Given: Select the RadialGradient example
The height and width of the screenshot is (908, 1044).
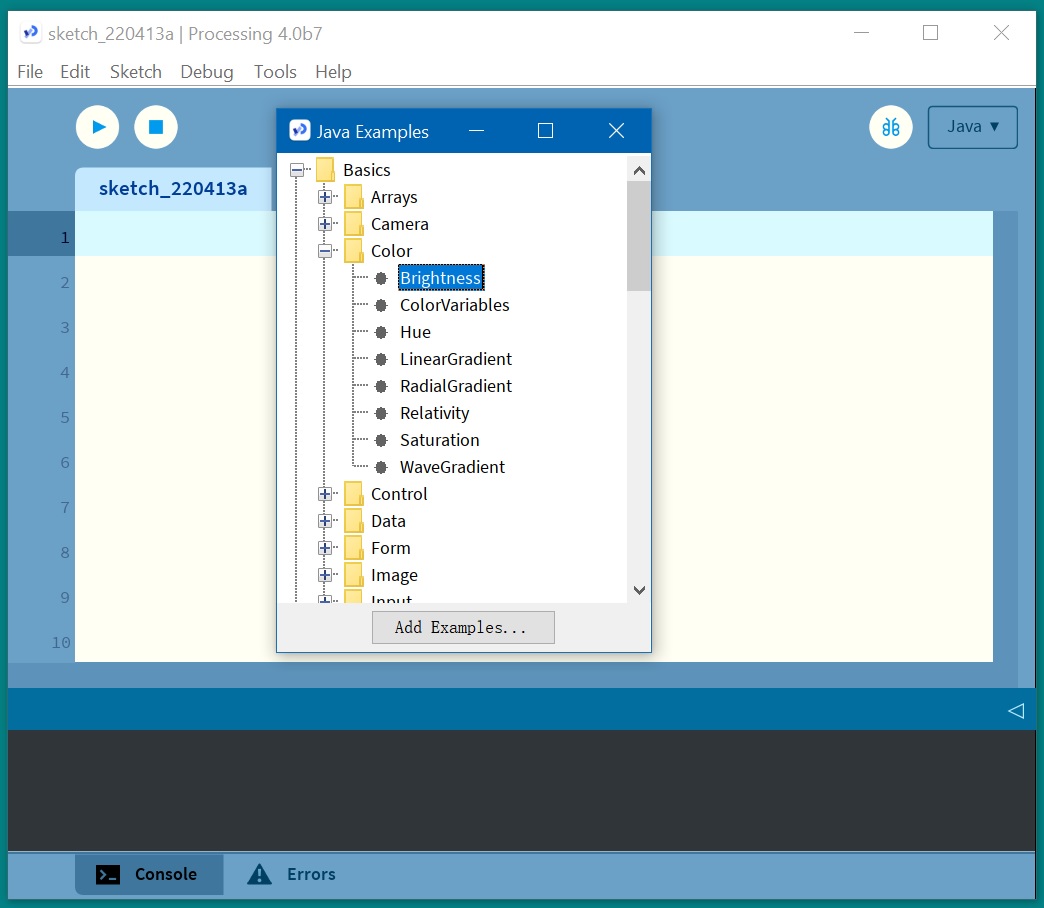Looking at the screenshot, I should tap(455, 386).
